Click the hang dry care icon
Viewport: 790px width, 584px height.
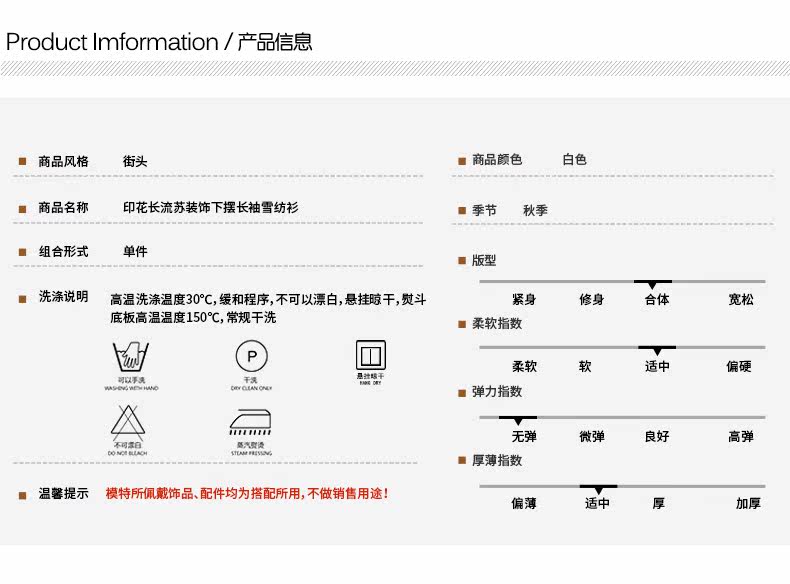(371, 355)
